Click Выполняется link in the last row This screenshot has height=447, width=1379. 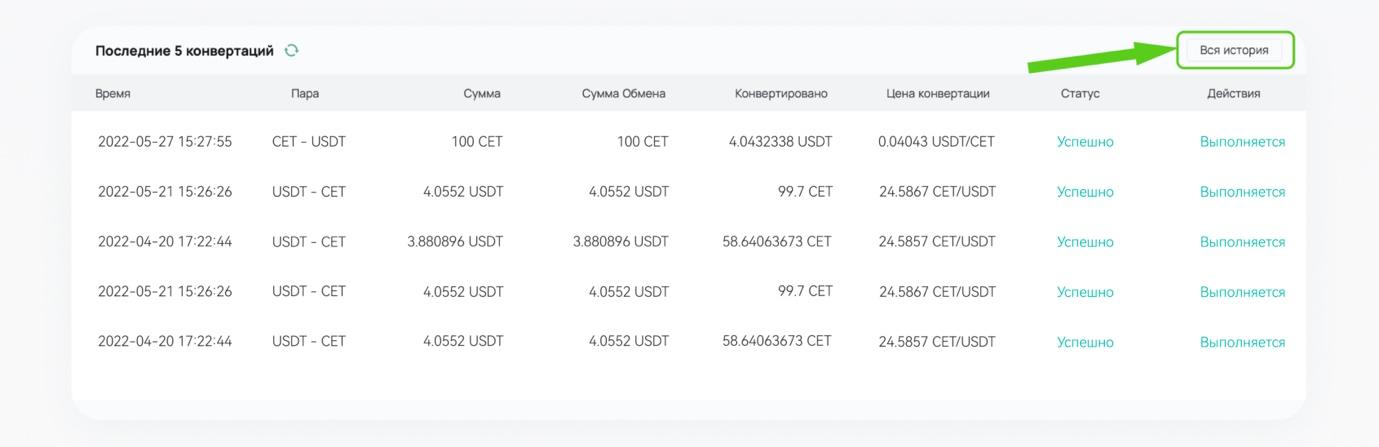pos(1242,342)
